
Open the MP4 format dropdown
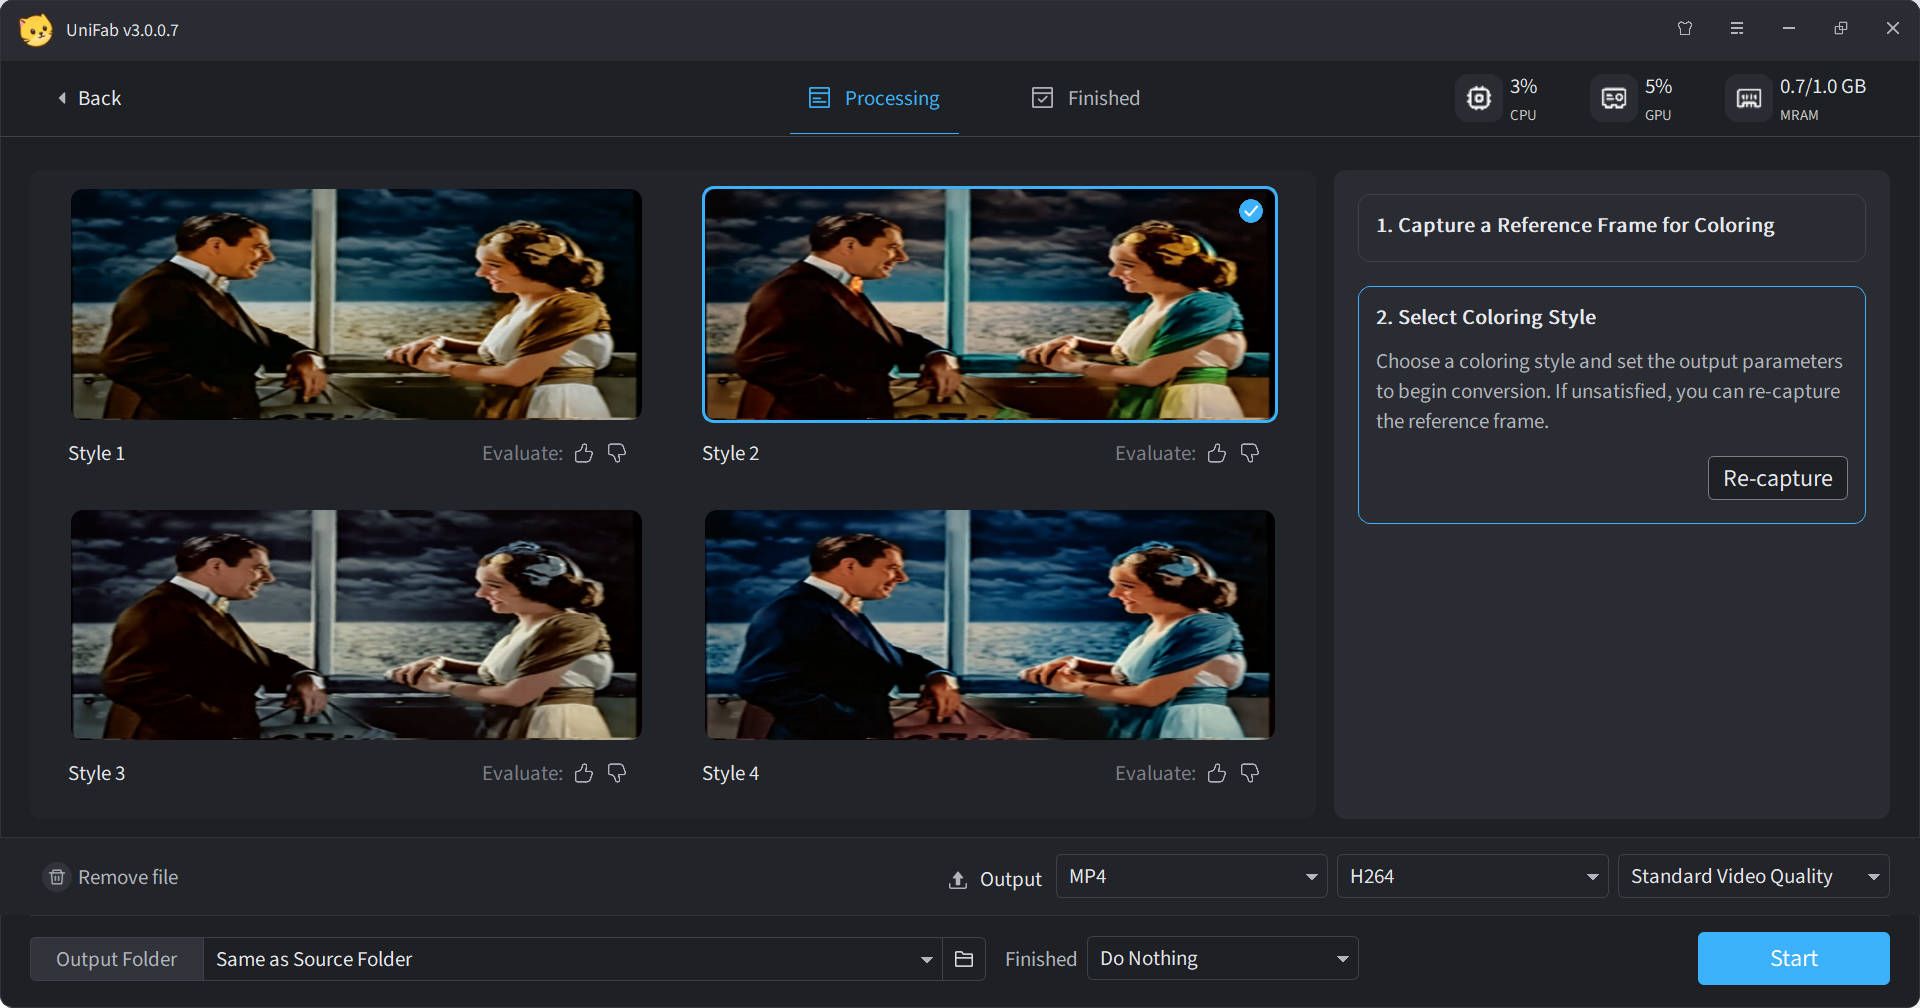pyautogui.click(x=1191, y=876)
